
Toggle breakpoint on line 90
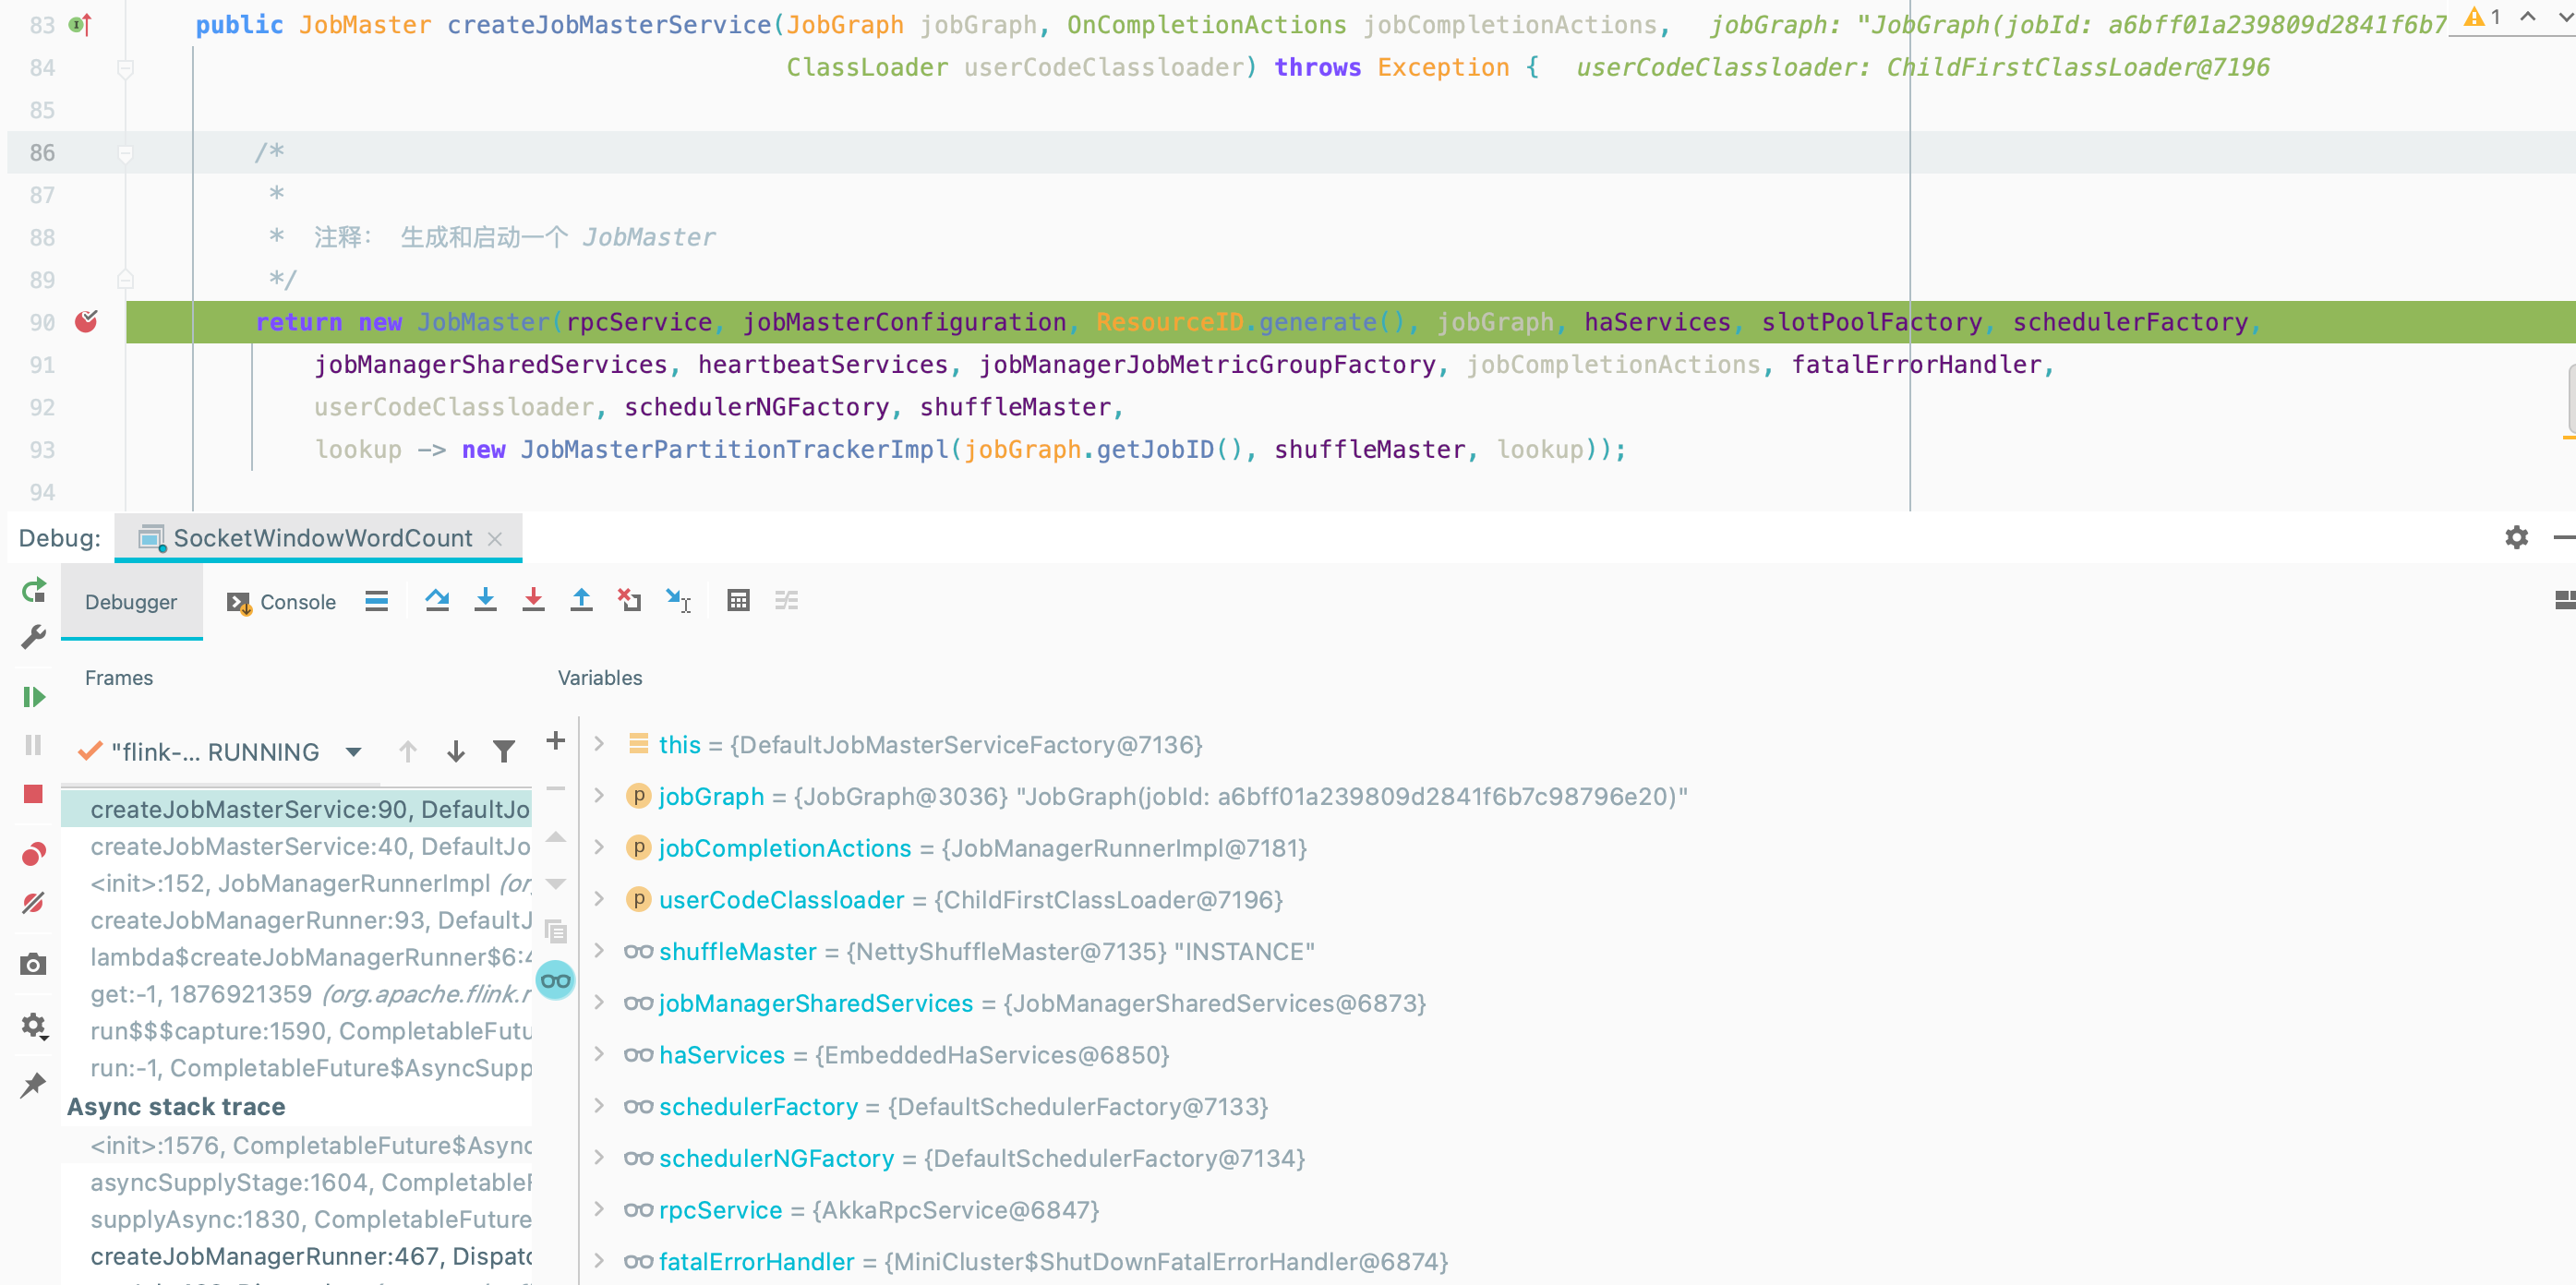coord(86,322)
